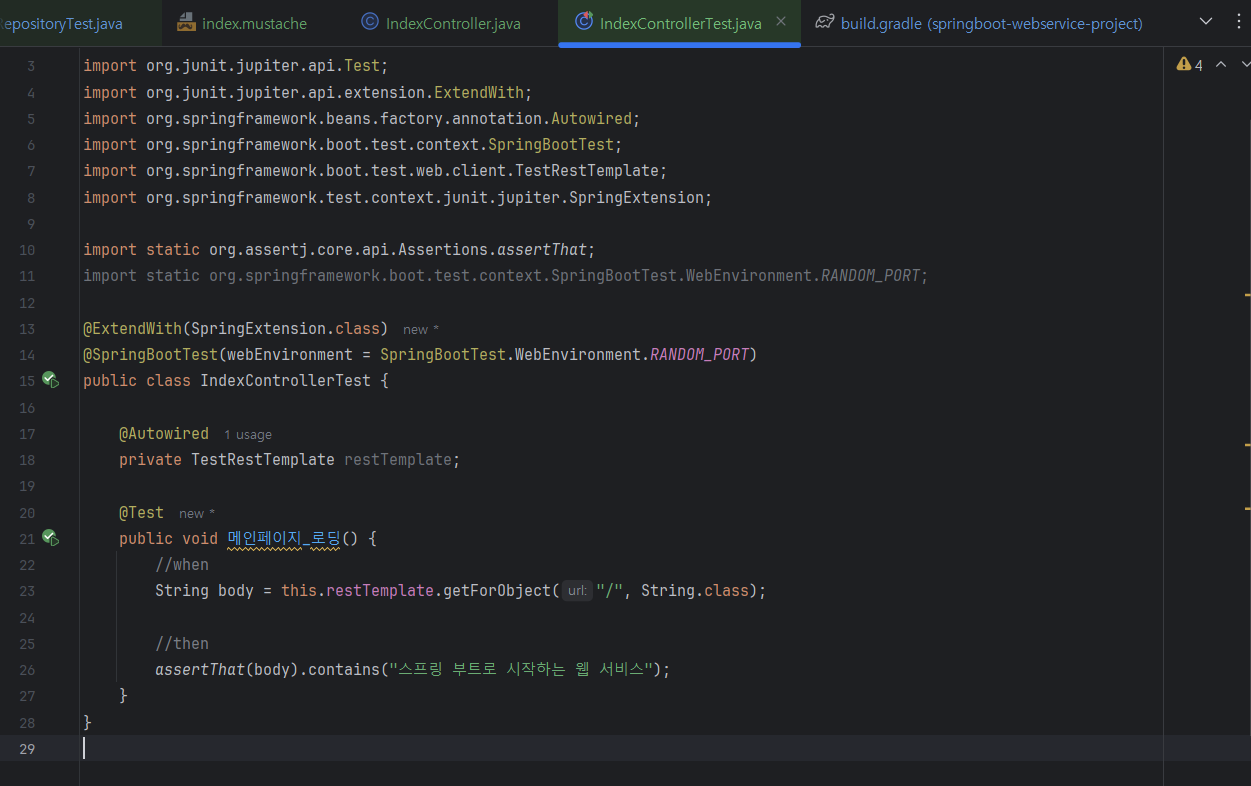Click the assertThat call on line 26
This screenshot has width=1251, height=786.
(200, 669)
